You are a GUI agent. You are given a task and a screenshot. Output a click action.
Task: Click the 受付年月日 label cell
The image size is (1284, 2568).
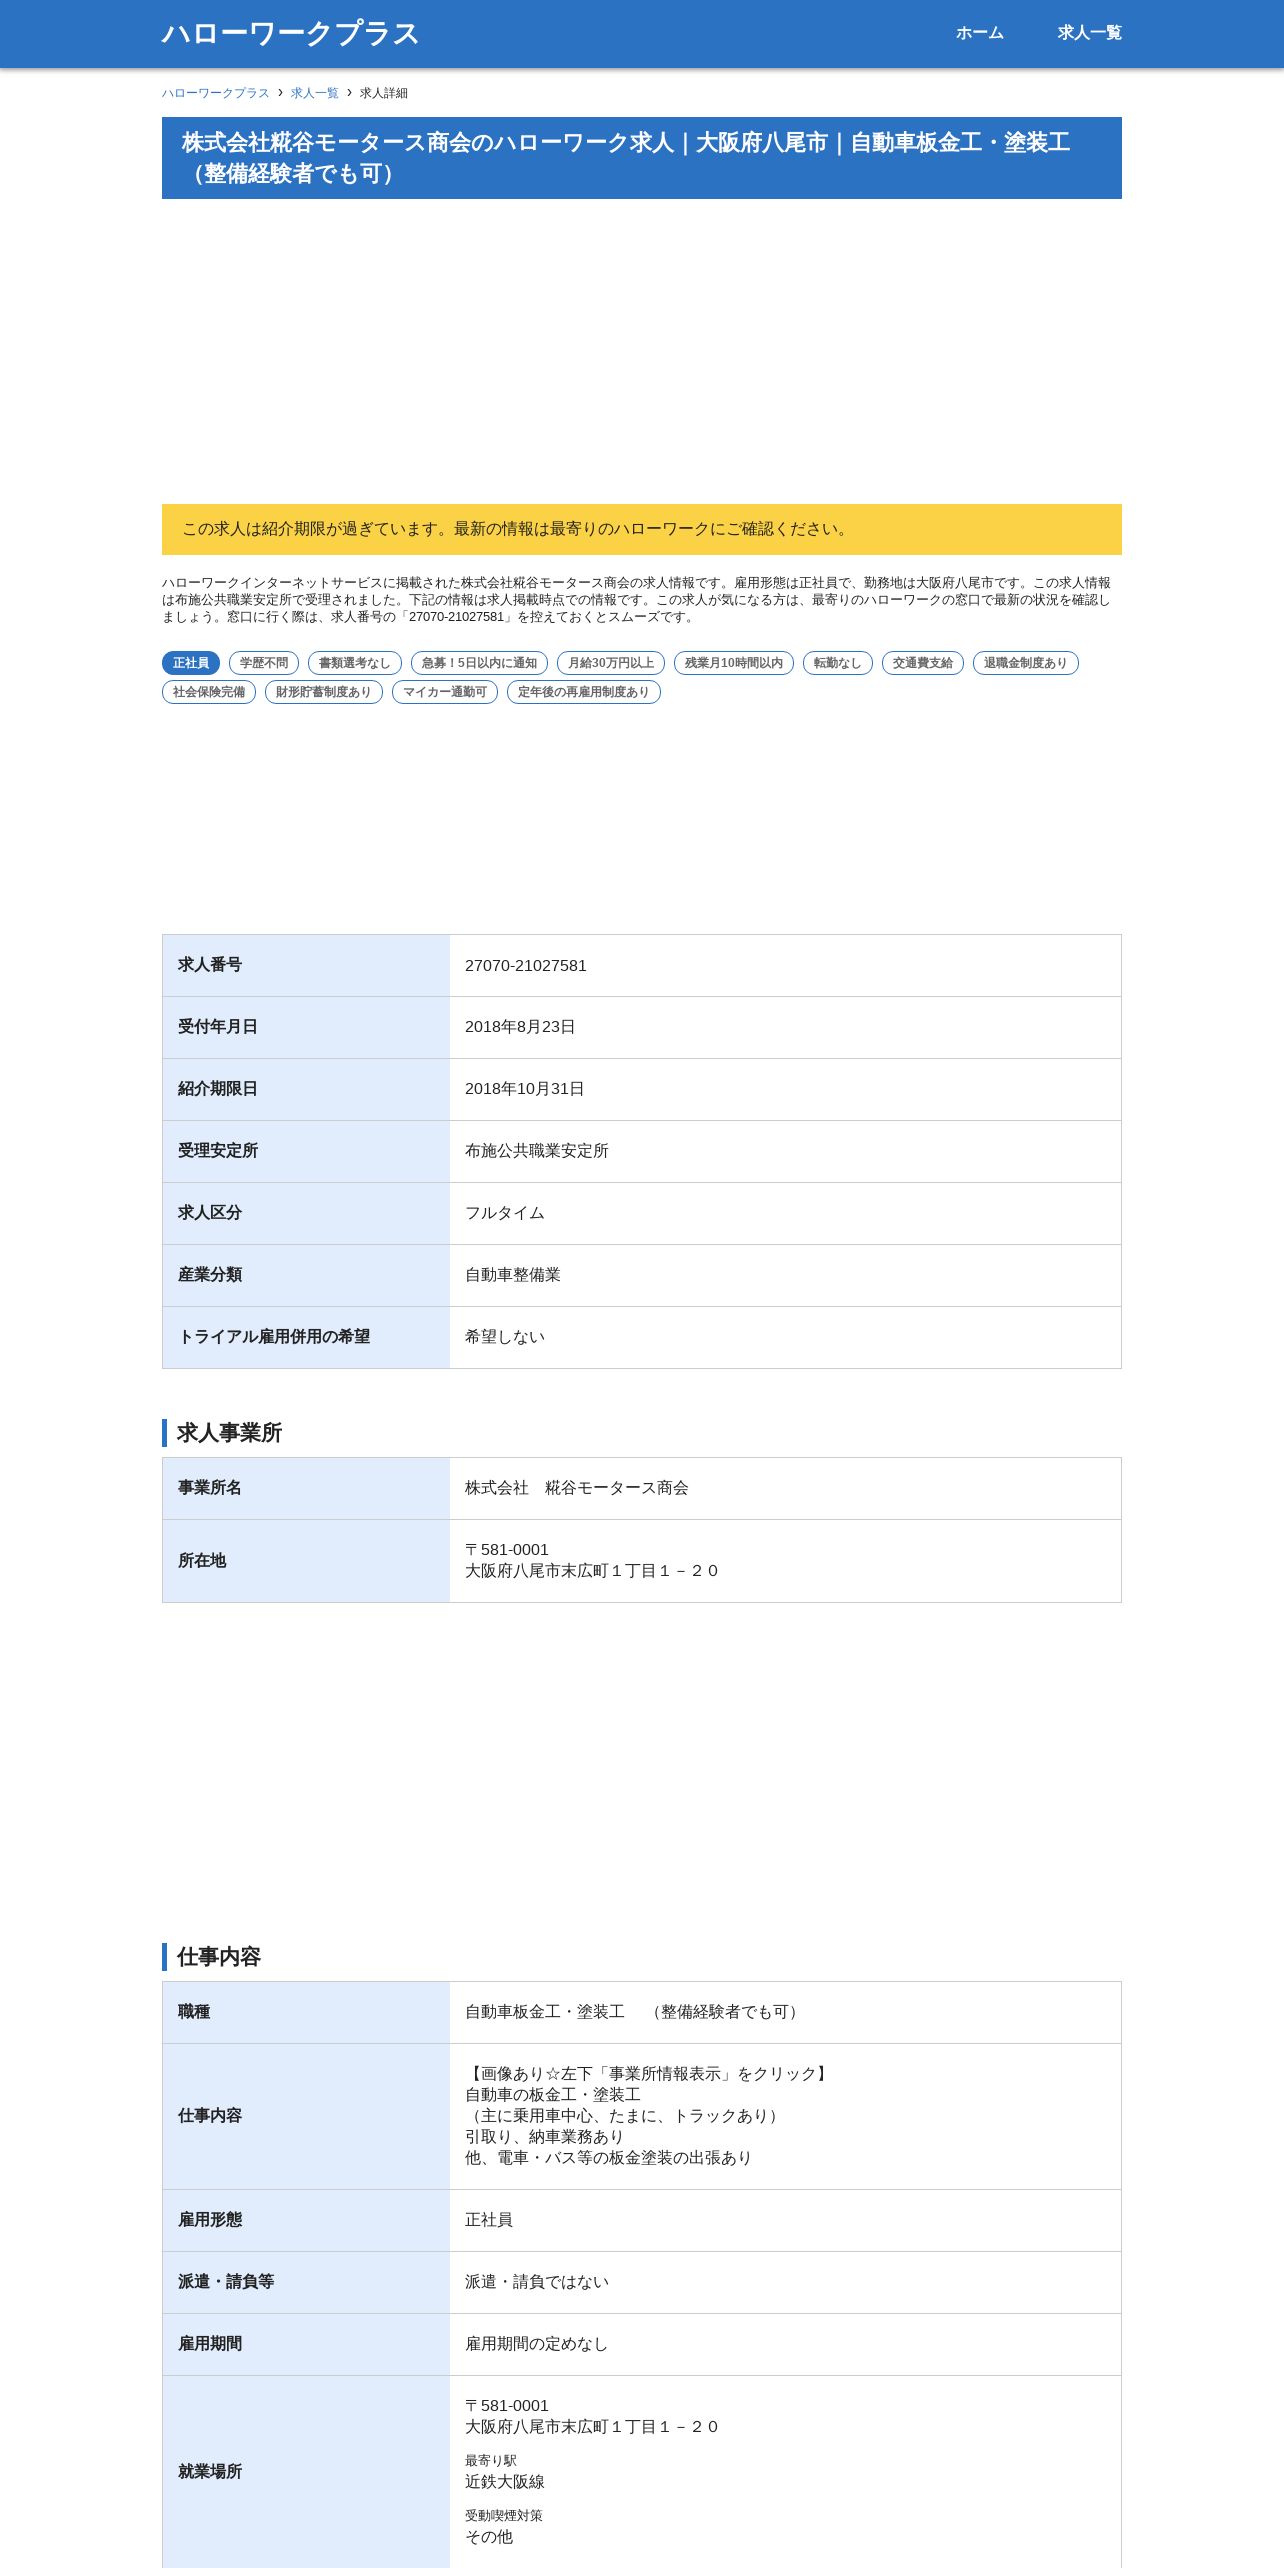click(306, 1028)
